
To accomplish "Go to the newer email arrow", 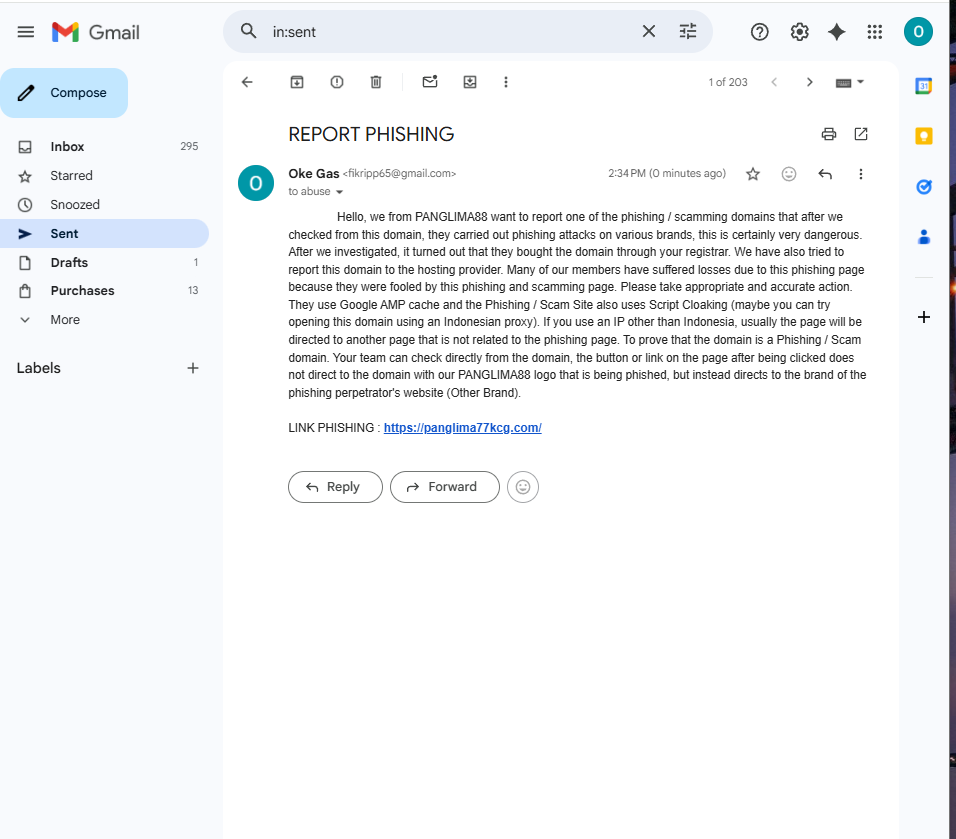I will (774, 82).
